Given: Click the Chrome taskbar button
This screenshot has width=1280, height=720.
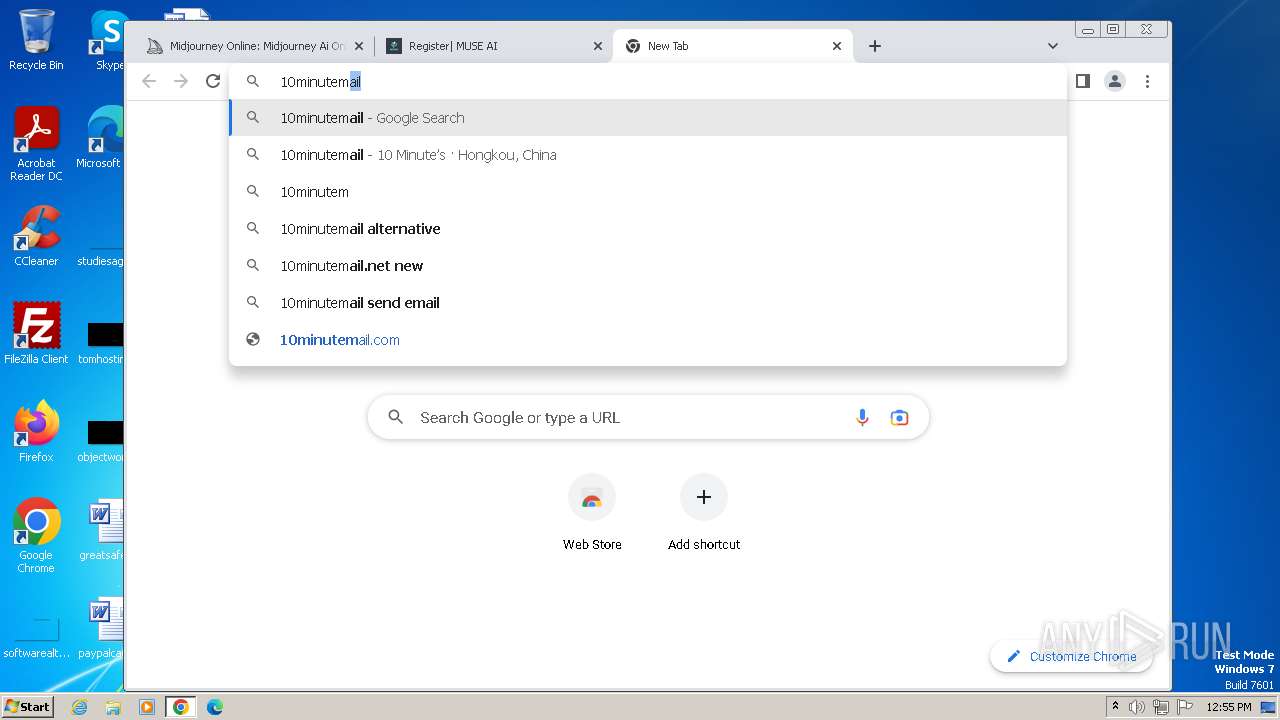Looking at the screenshot, I should [x=180, y=707].
